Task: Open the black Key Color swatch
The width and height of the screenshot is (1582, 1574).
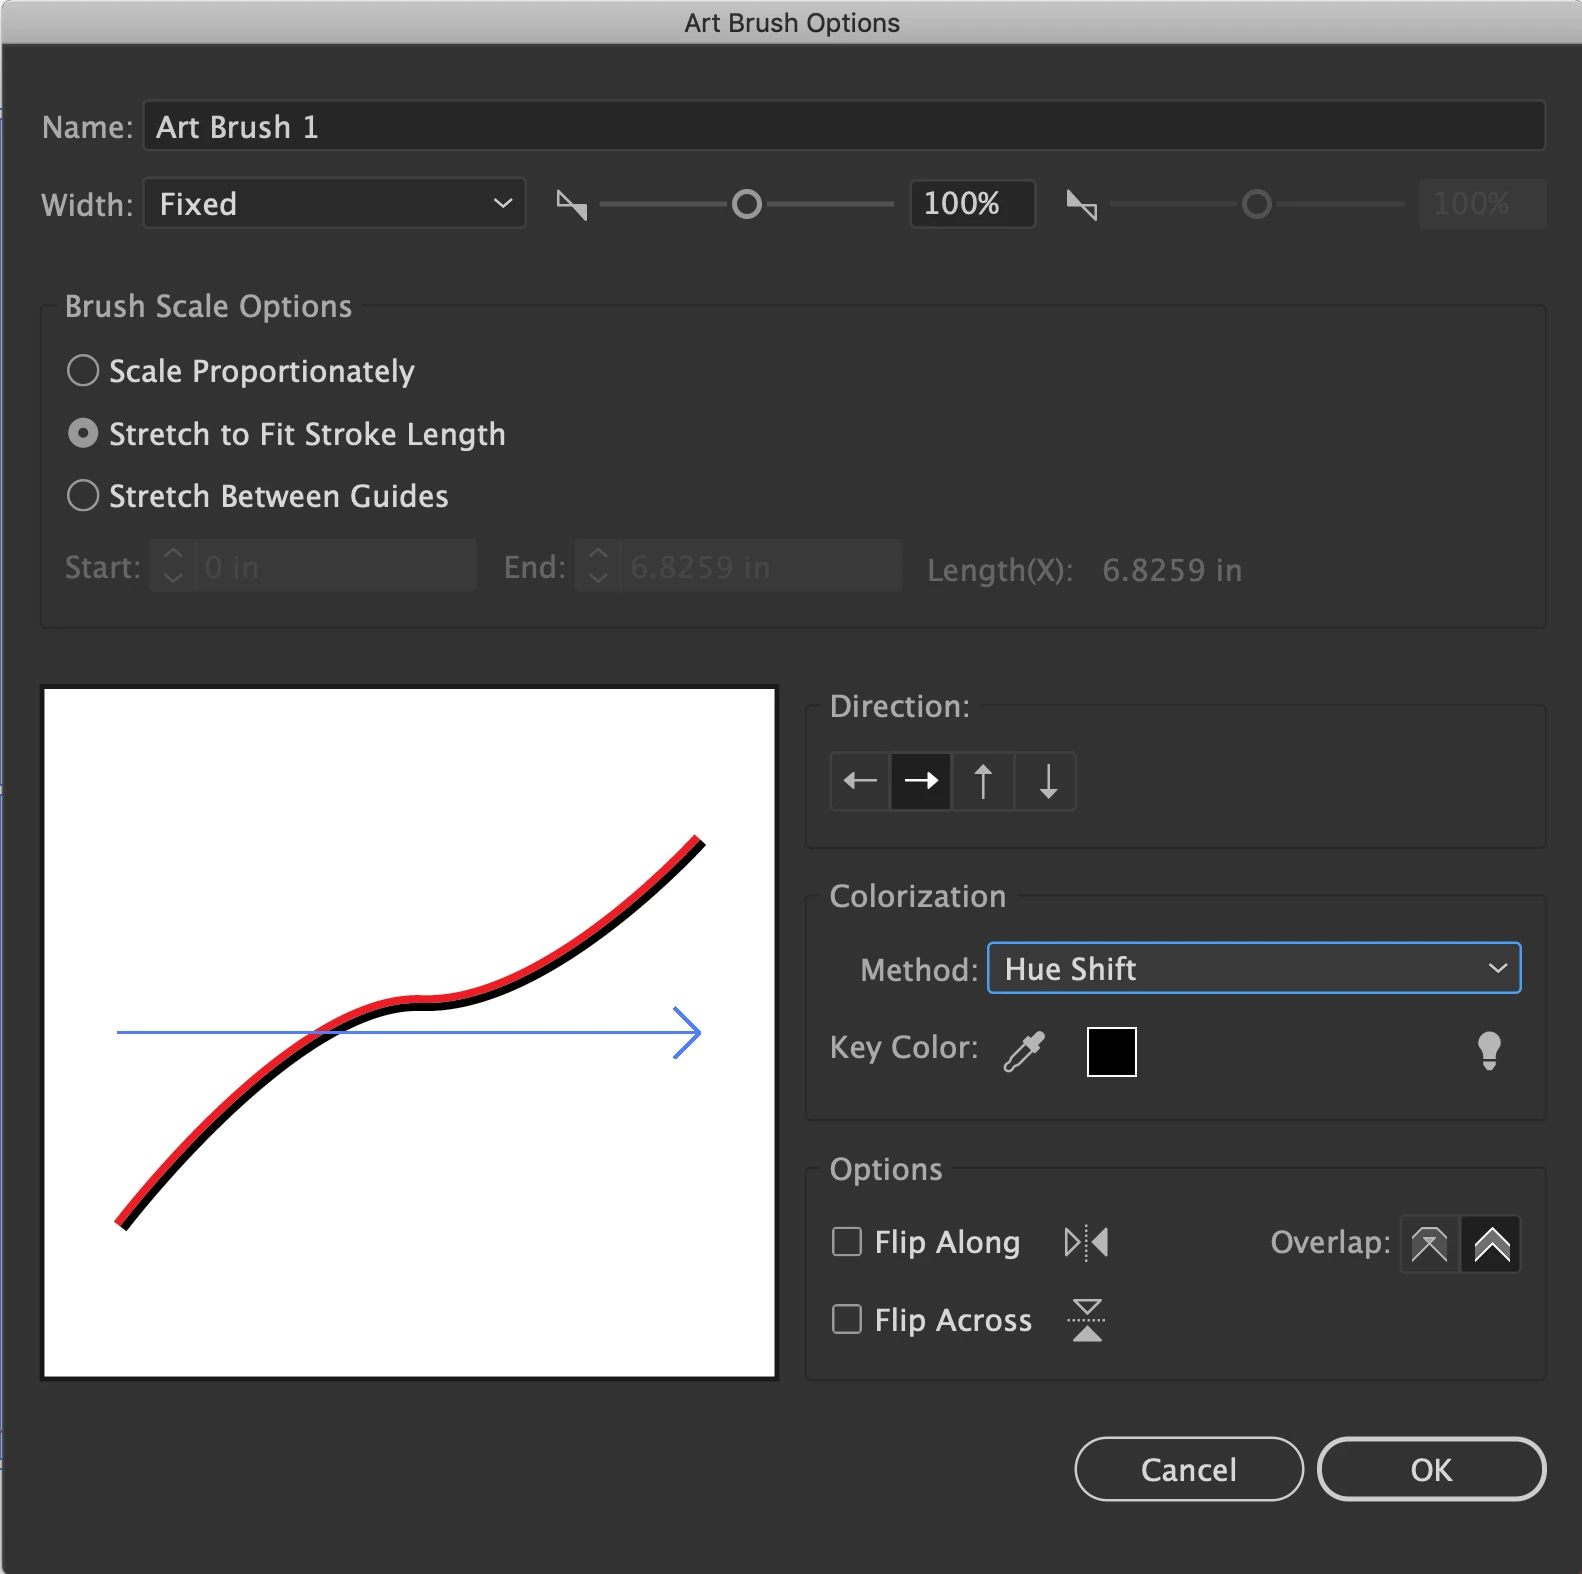Action: point(1112,1052)
